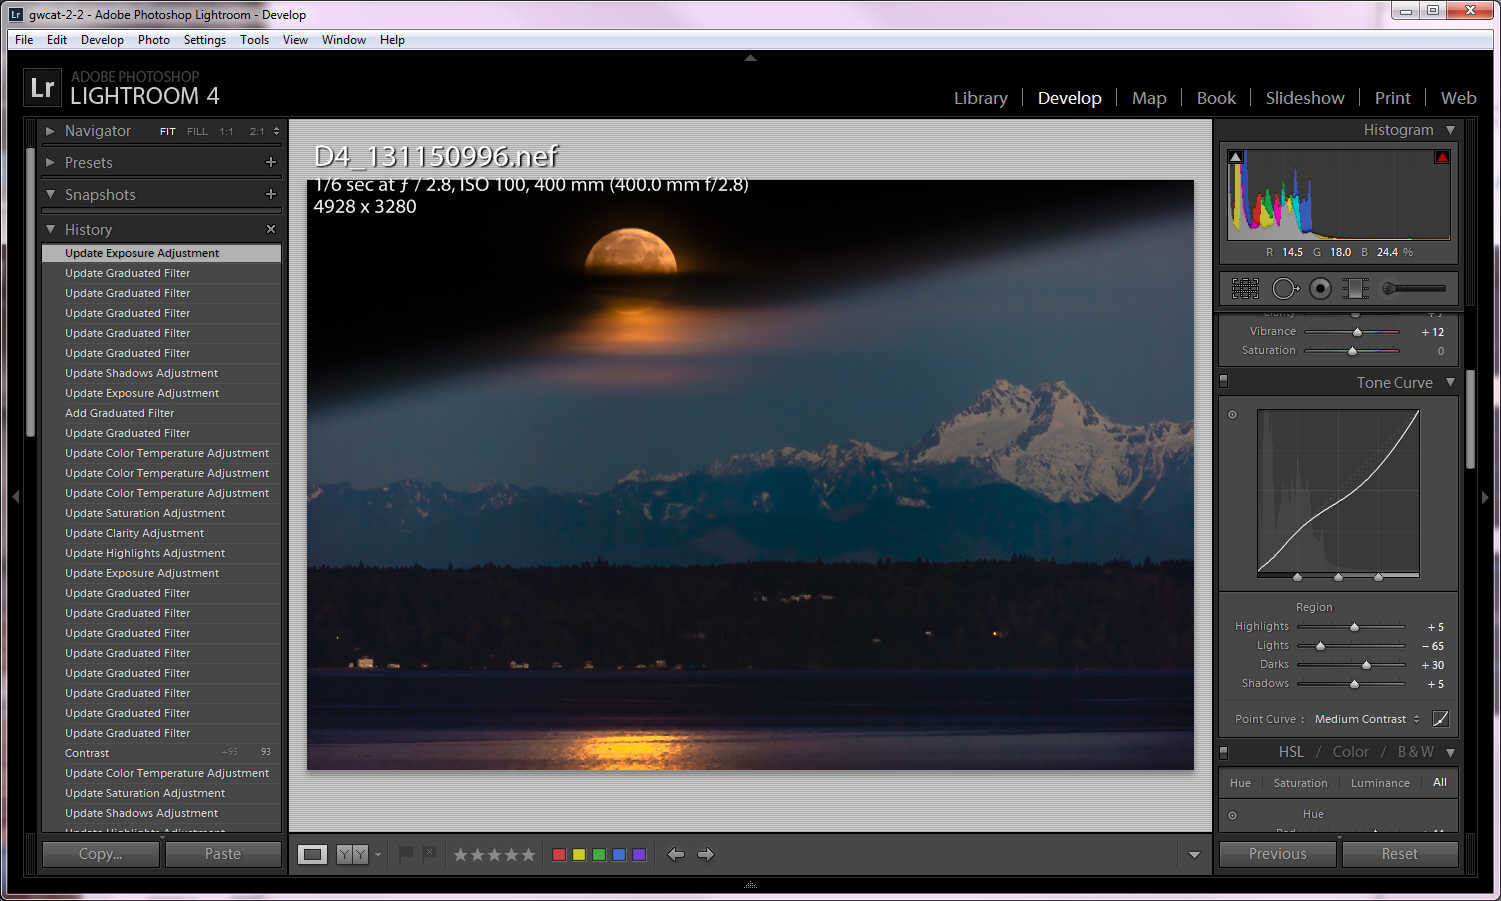Open toolbar content dropdown menu
Image resolution: width=1501 pixels, height=901 pixels.
(1194, 855)
